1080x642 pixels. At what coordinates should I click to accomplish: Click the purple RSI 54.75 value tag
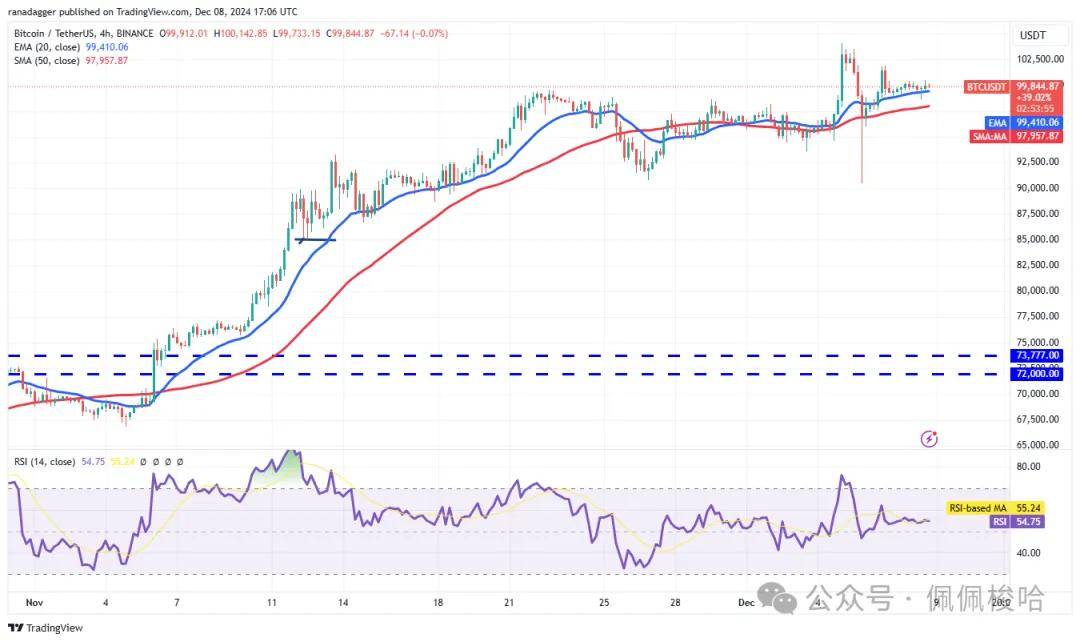pos(1017,522)
